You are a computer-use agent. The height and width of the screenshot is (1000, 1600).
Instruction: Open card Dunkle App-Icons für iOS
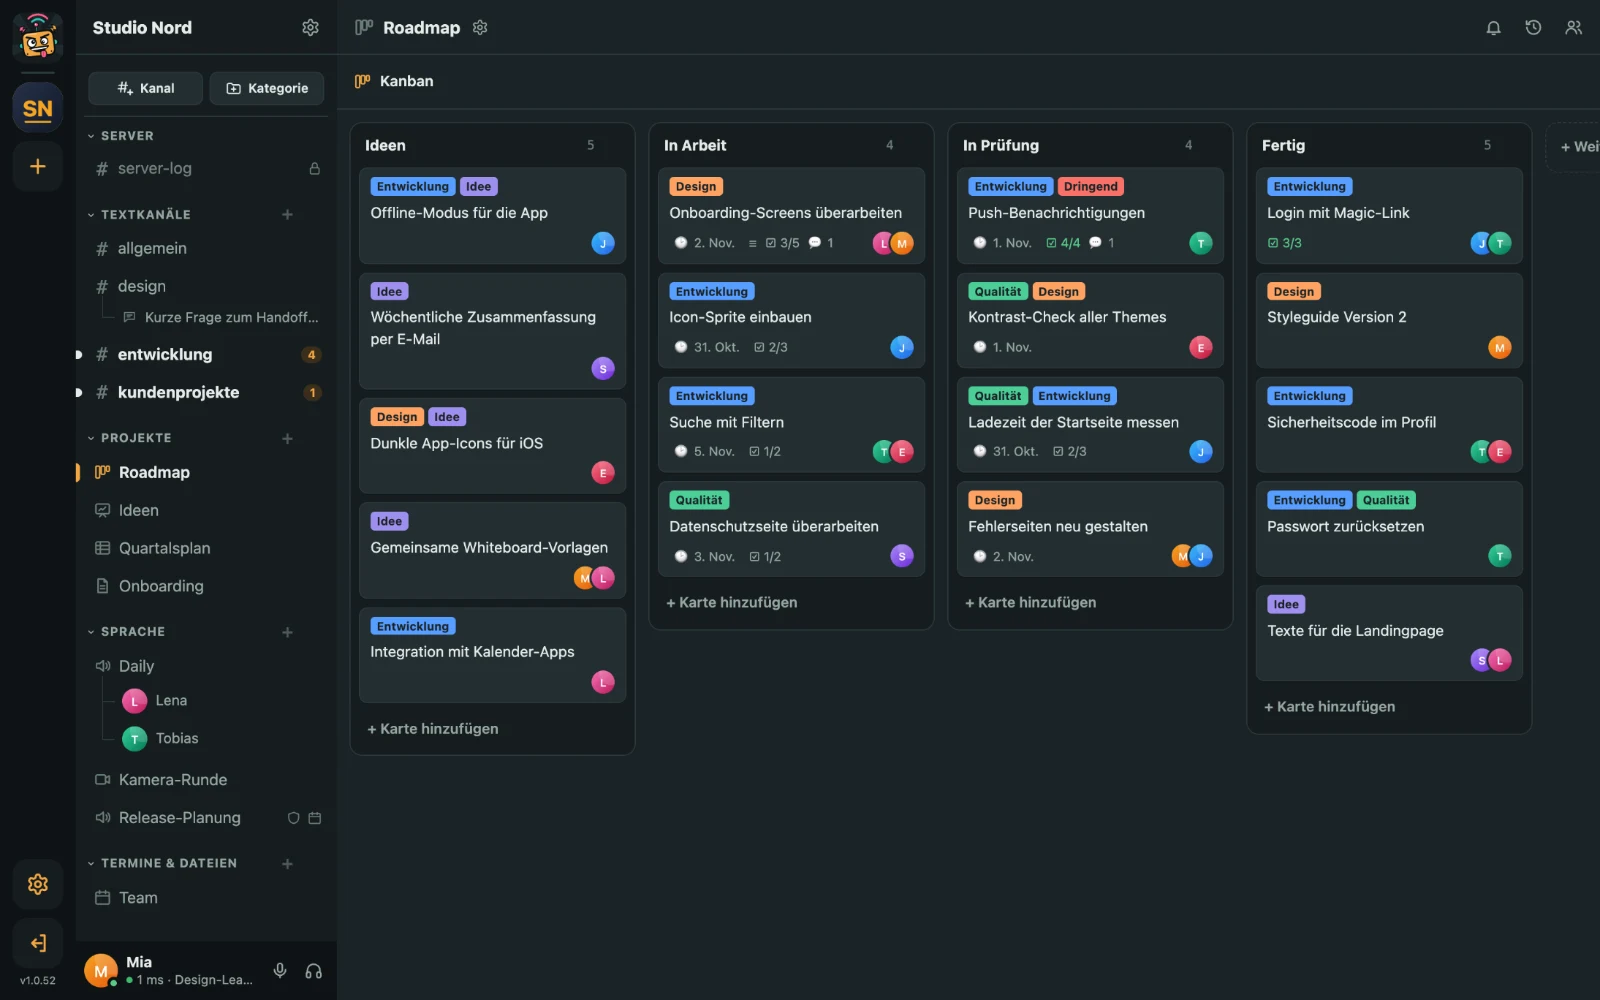pyautogui.click(x=492, y=445)
